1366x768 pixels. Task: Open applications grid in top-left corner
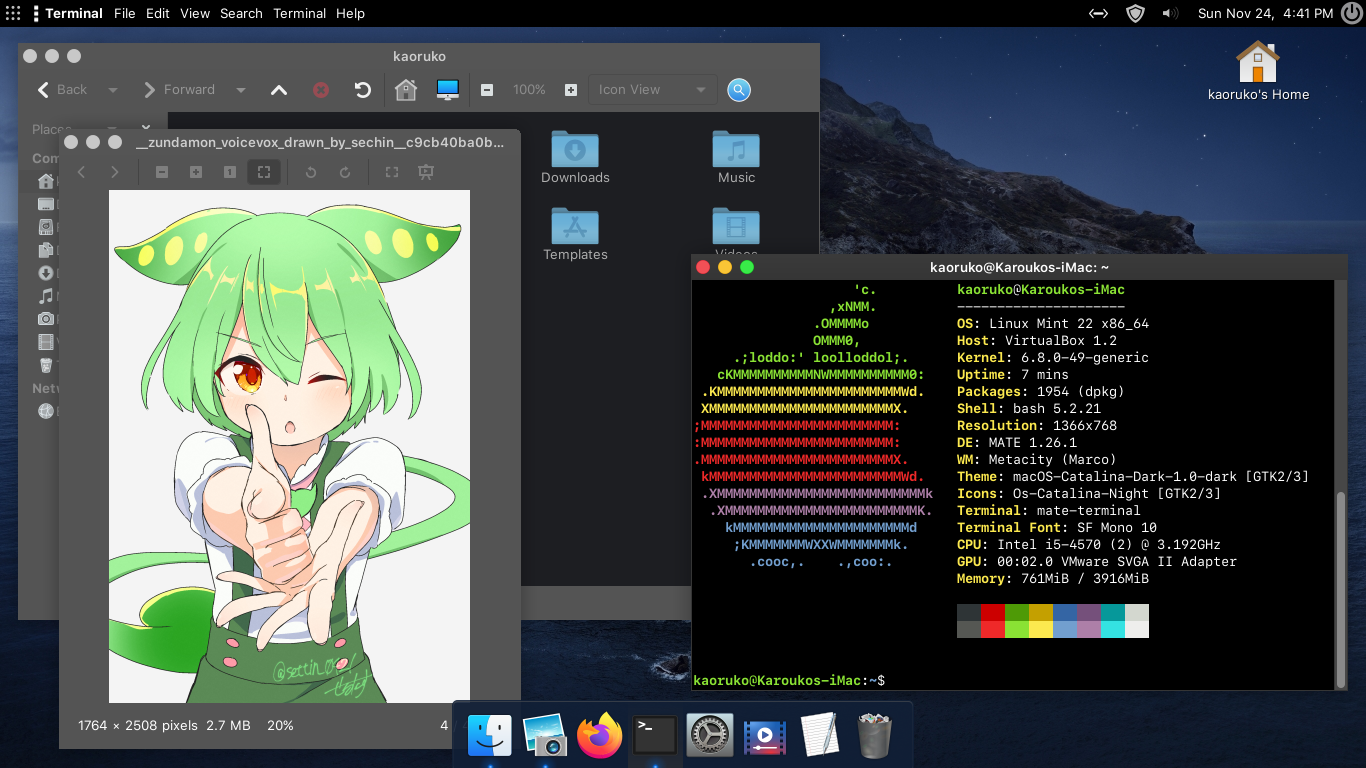point(13,14)
